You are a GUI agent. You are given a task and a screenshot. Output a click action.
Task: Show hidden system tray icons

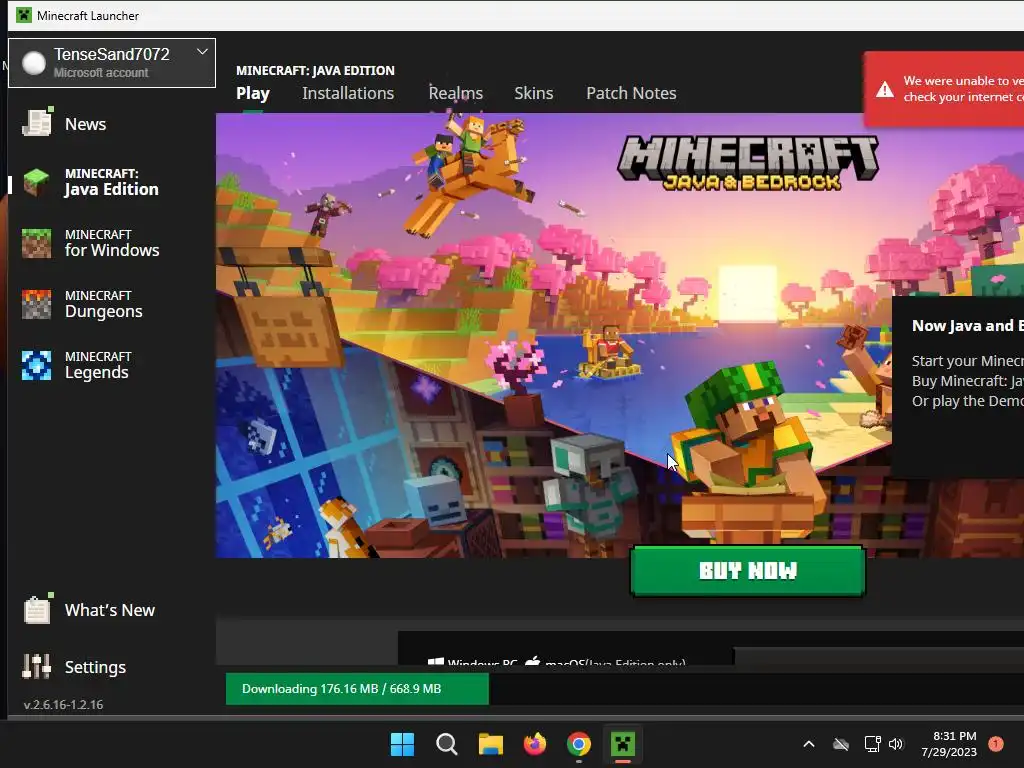pos(808,744)
